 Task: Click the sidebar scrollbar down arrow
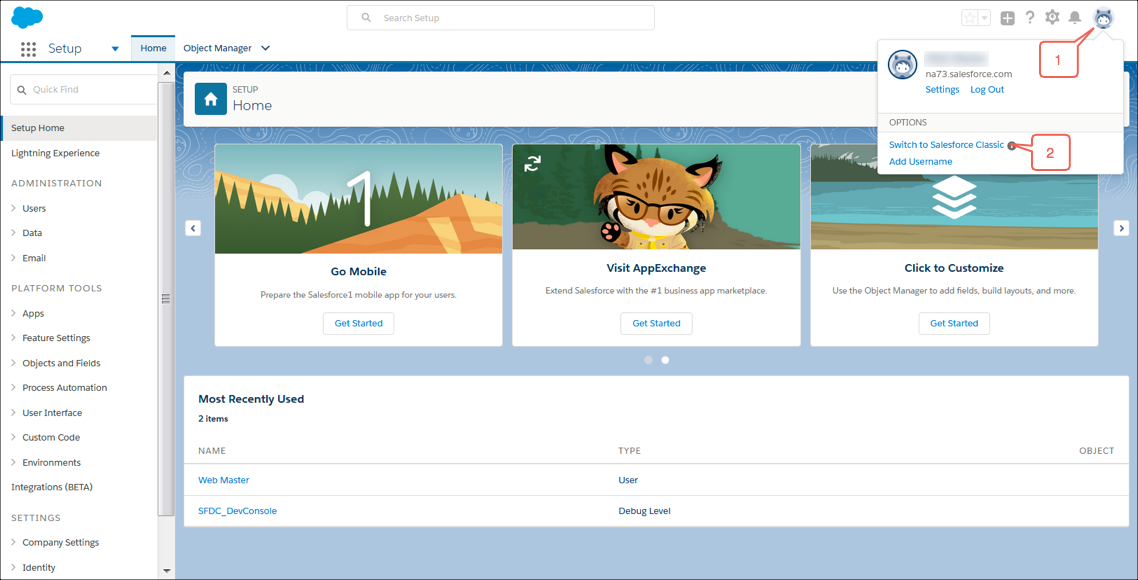[166, 571]
